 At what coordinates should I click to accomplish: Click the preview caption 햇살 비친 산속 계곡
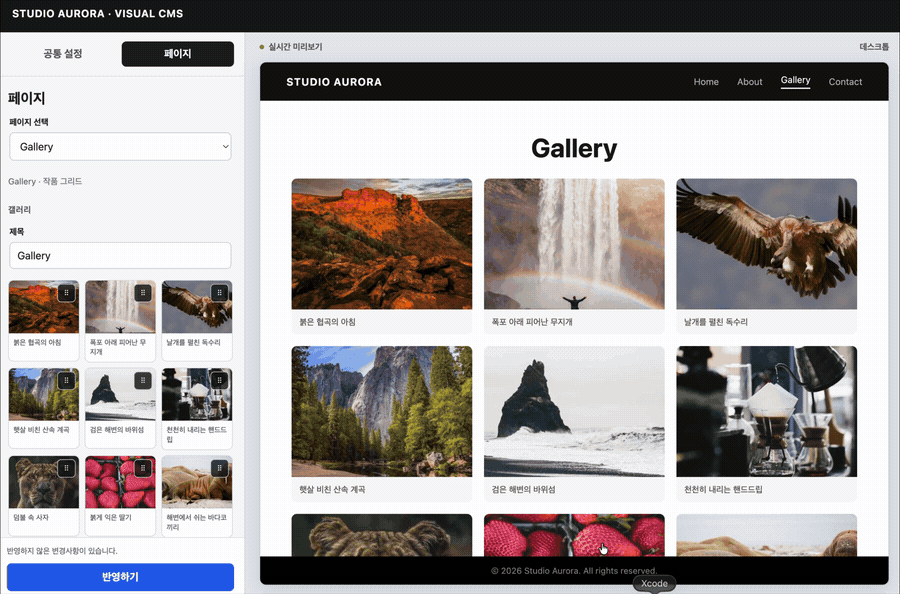332,490
